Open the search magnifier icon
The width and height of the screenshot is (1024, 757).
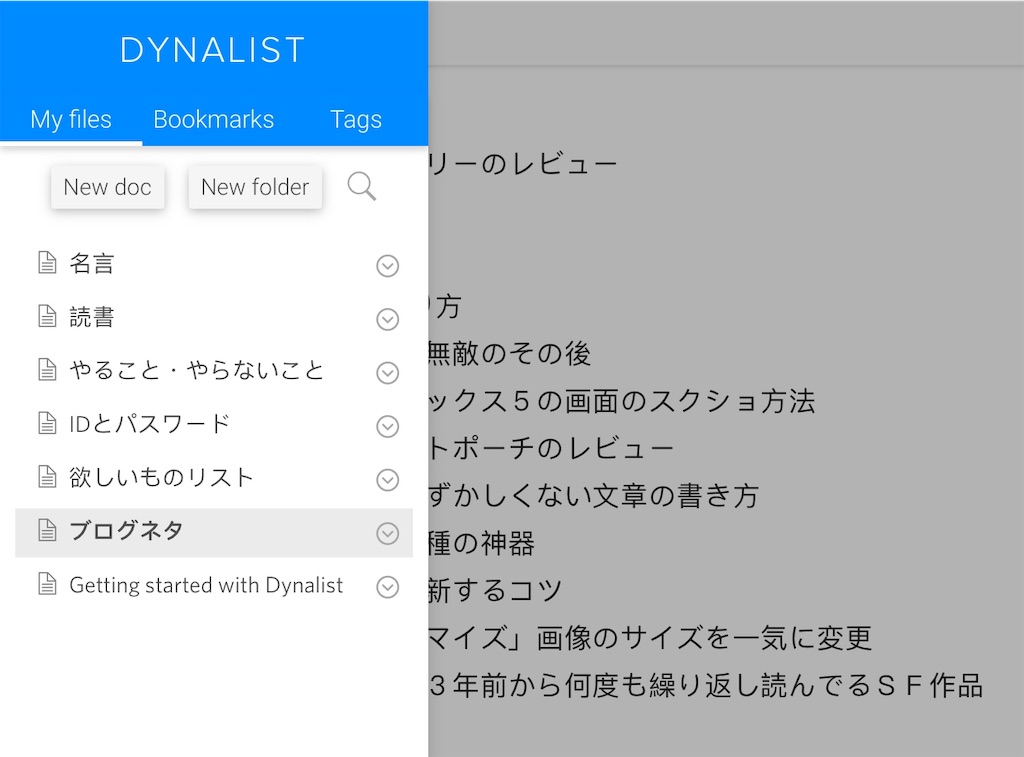point(362,186)
